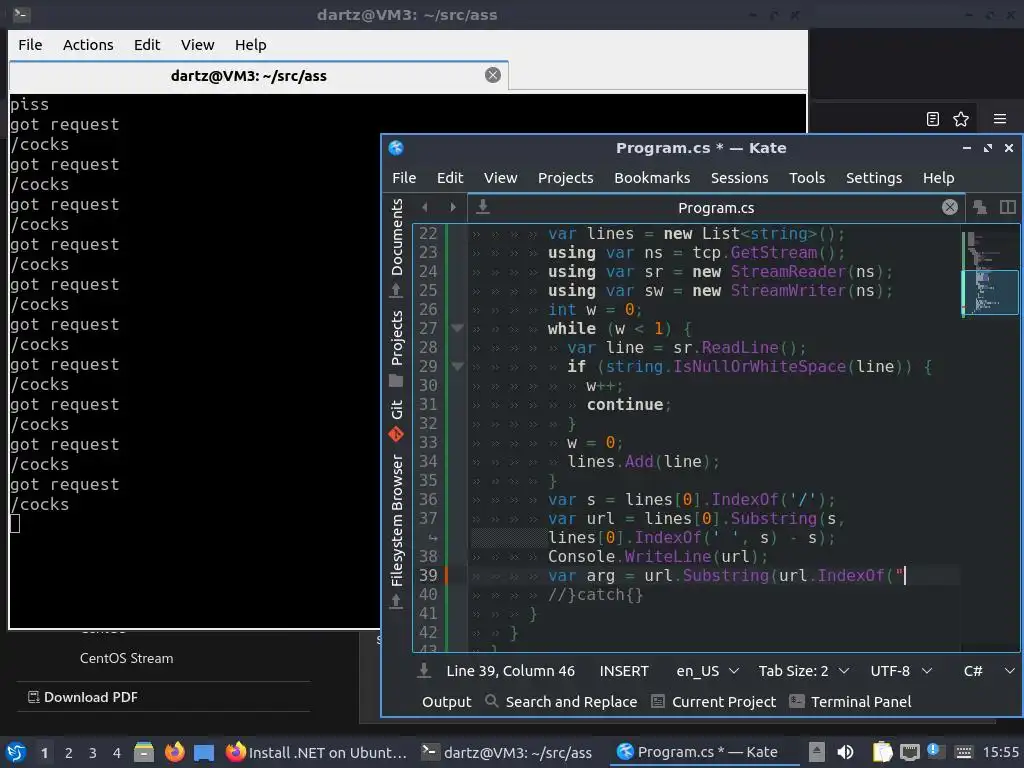Open the volume control in the system tray
Viewport: 1024px width, 768px height.
coord(845,752)
